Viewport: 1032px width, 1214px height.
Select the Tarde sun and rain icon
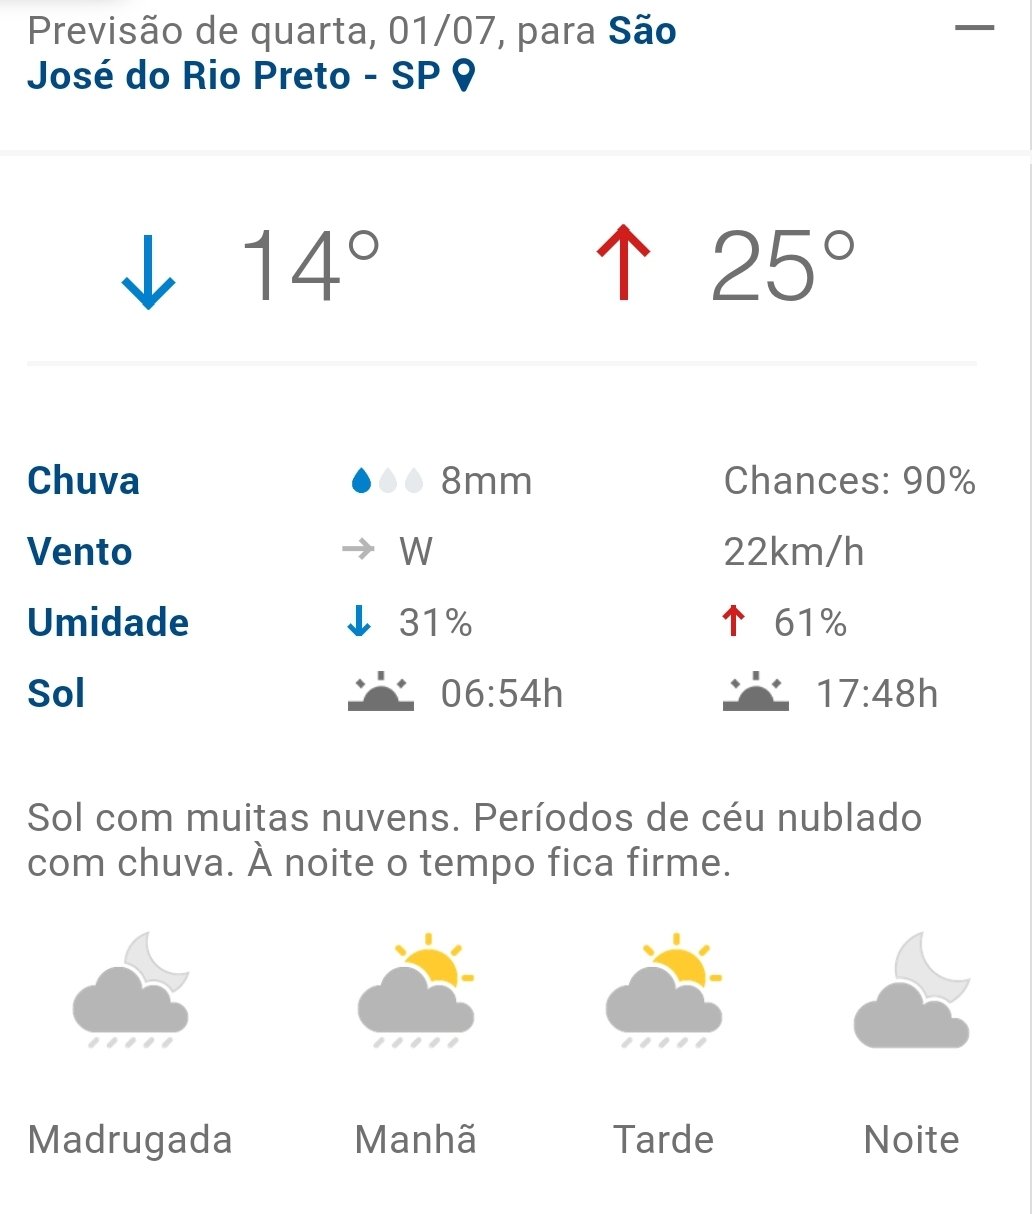[664, 990]
